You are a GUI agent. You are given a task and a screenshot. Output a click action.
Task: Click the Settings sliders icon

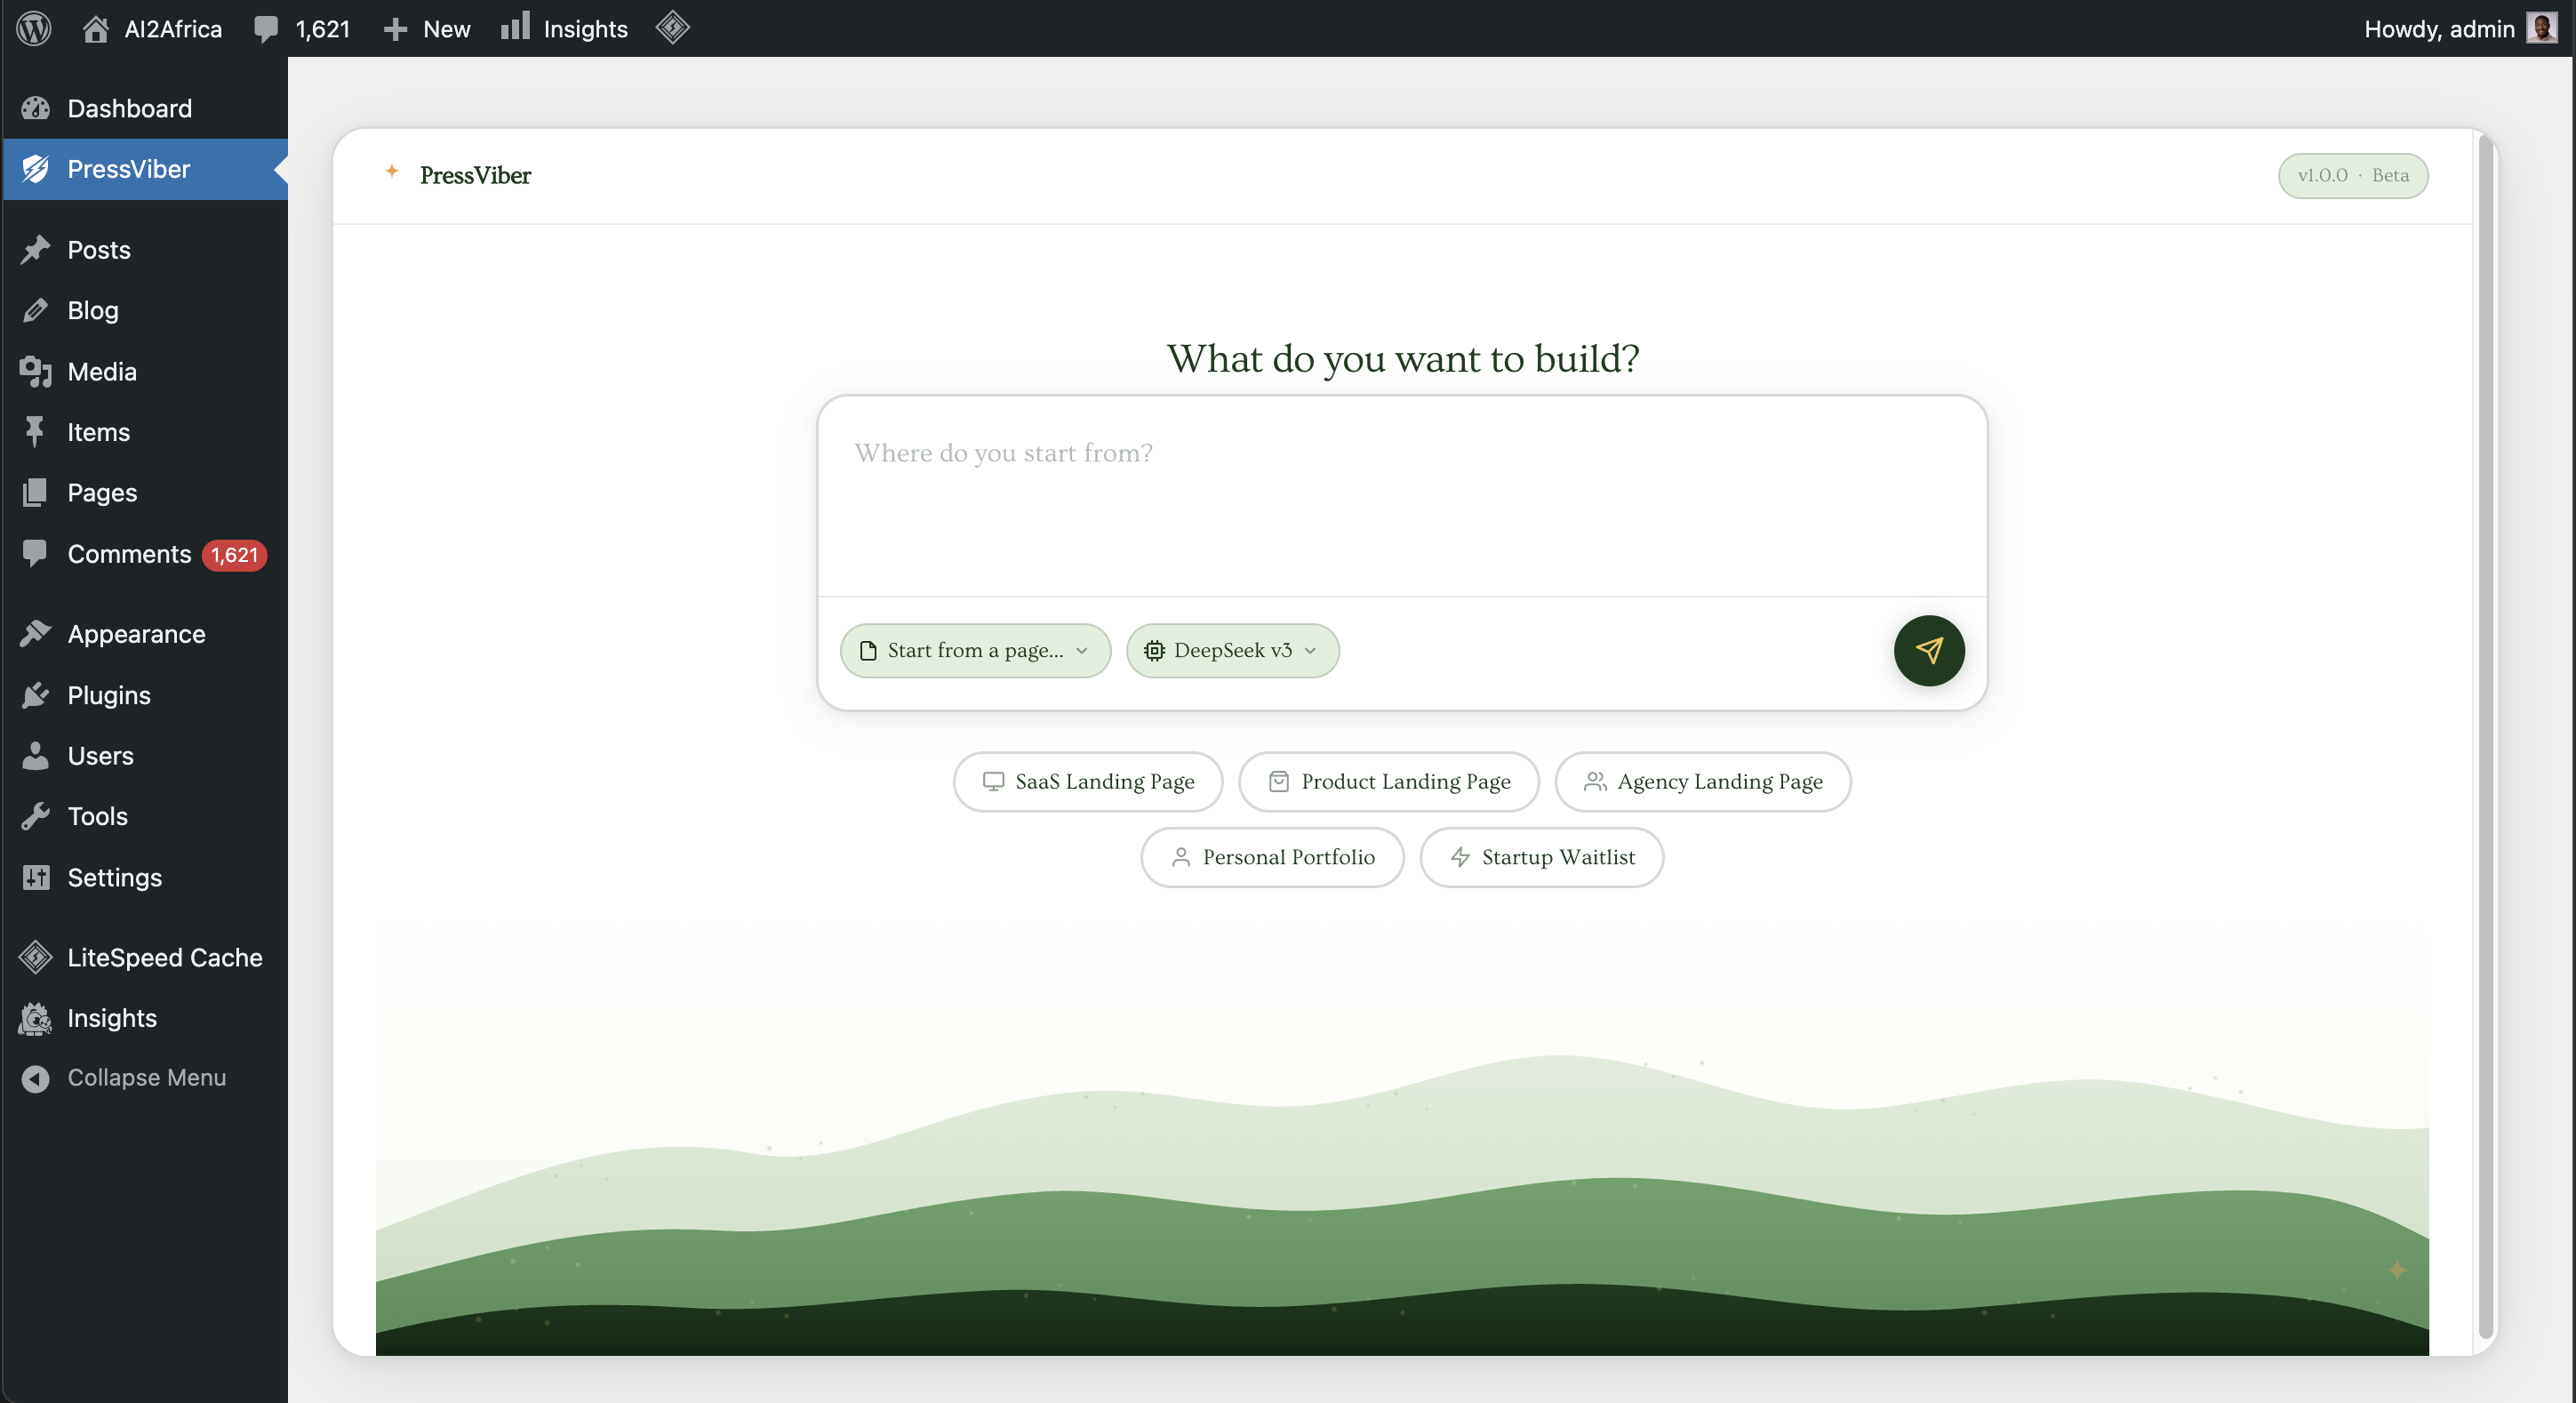(x=35, y=877)
